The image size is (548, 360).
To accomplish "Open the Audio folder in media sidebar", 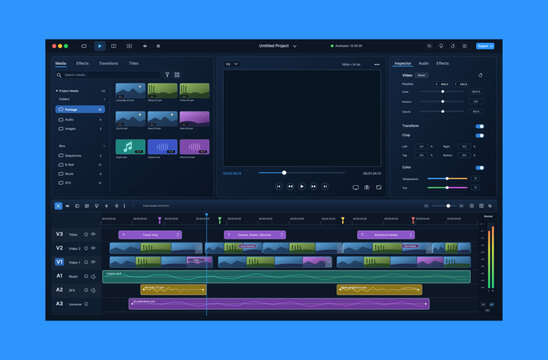I will coord(80,120).
